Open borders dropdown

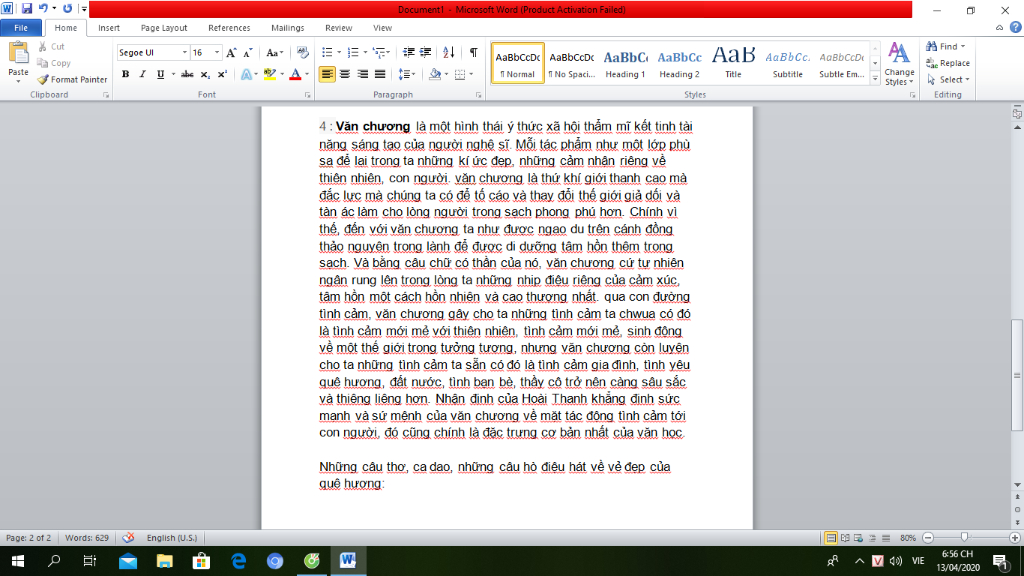(471, 74)
